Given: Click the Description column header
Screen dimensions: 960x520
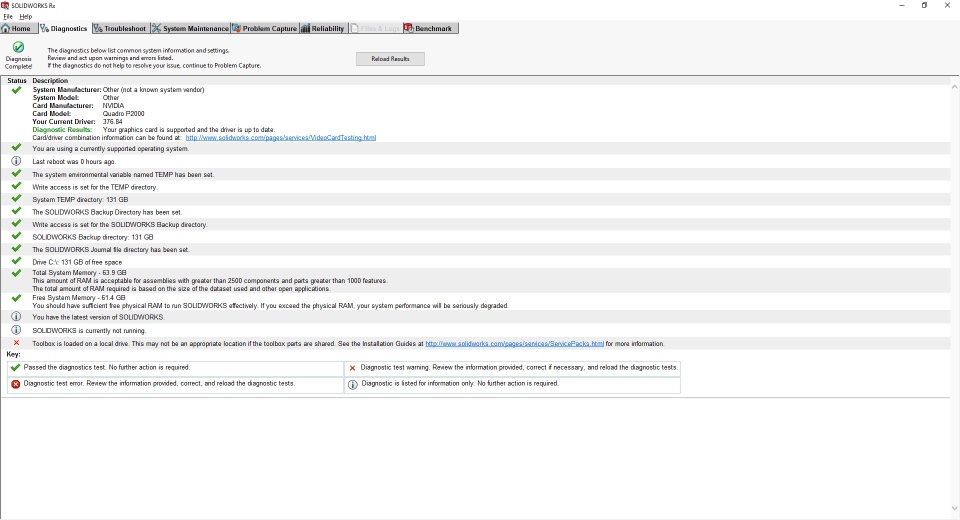Looking at the screenshot, I should tap(50, 80).
